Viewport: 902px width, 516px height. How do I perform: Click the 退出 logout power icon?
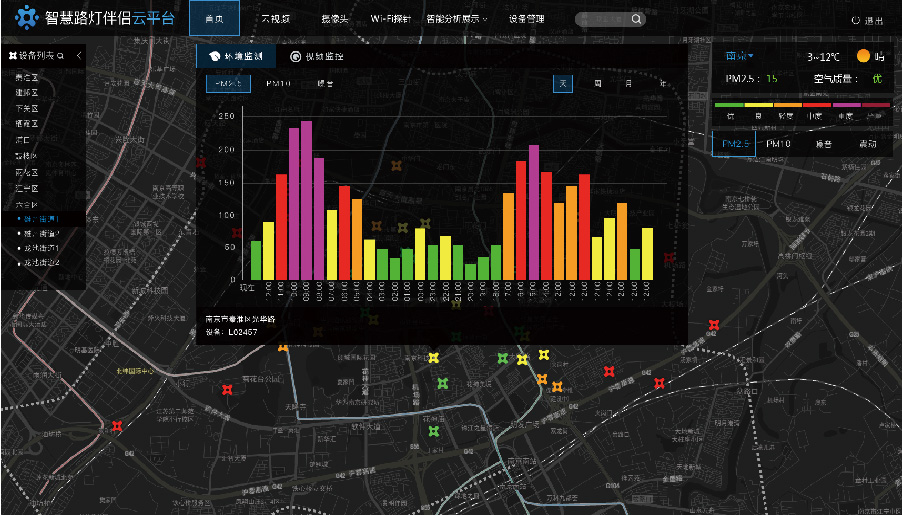coord(856,20)
